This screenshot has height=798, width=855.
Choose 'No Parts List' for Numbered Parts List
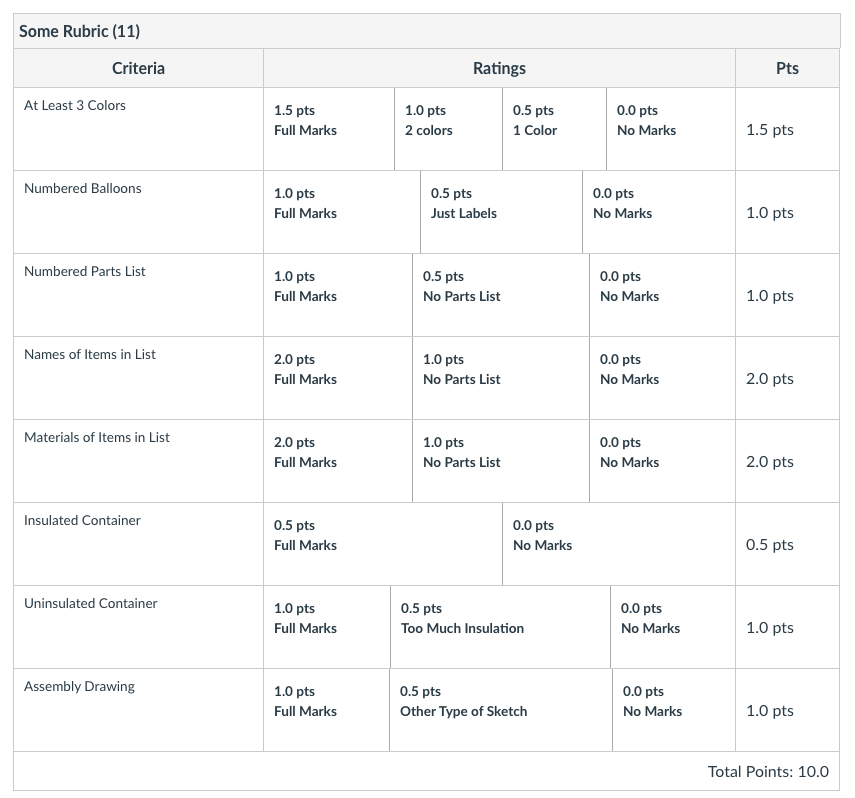501,295
